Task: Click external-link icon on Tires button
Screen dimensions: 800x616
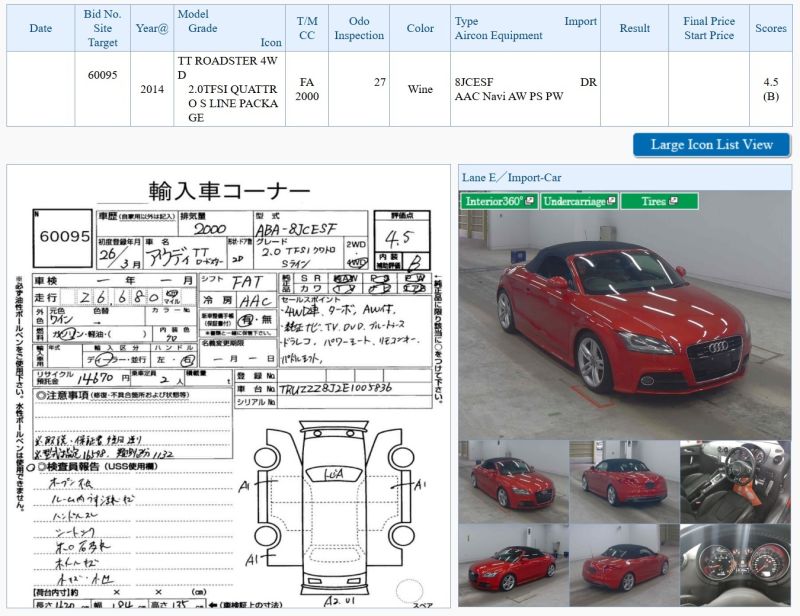Action: (673, 201)
